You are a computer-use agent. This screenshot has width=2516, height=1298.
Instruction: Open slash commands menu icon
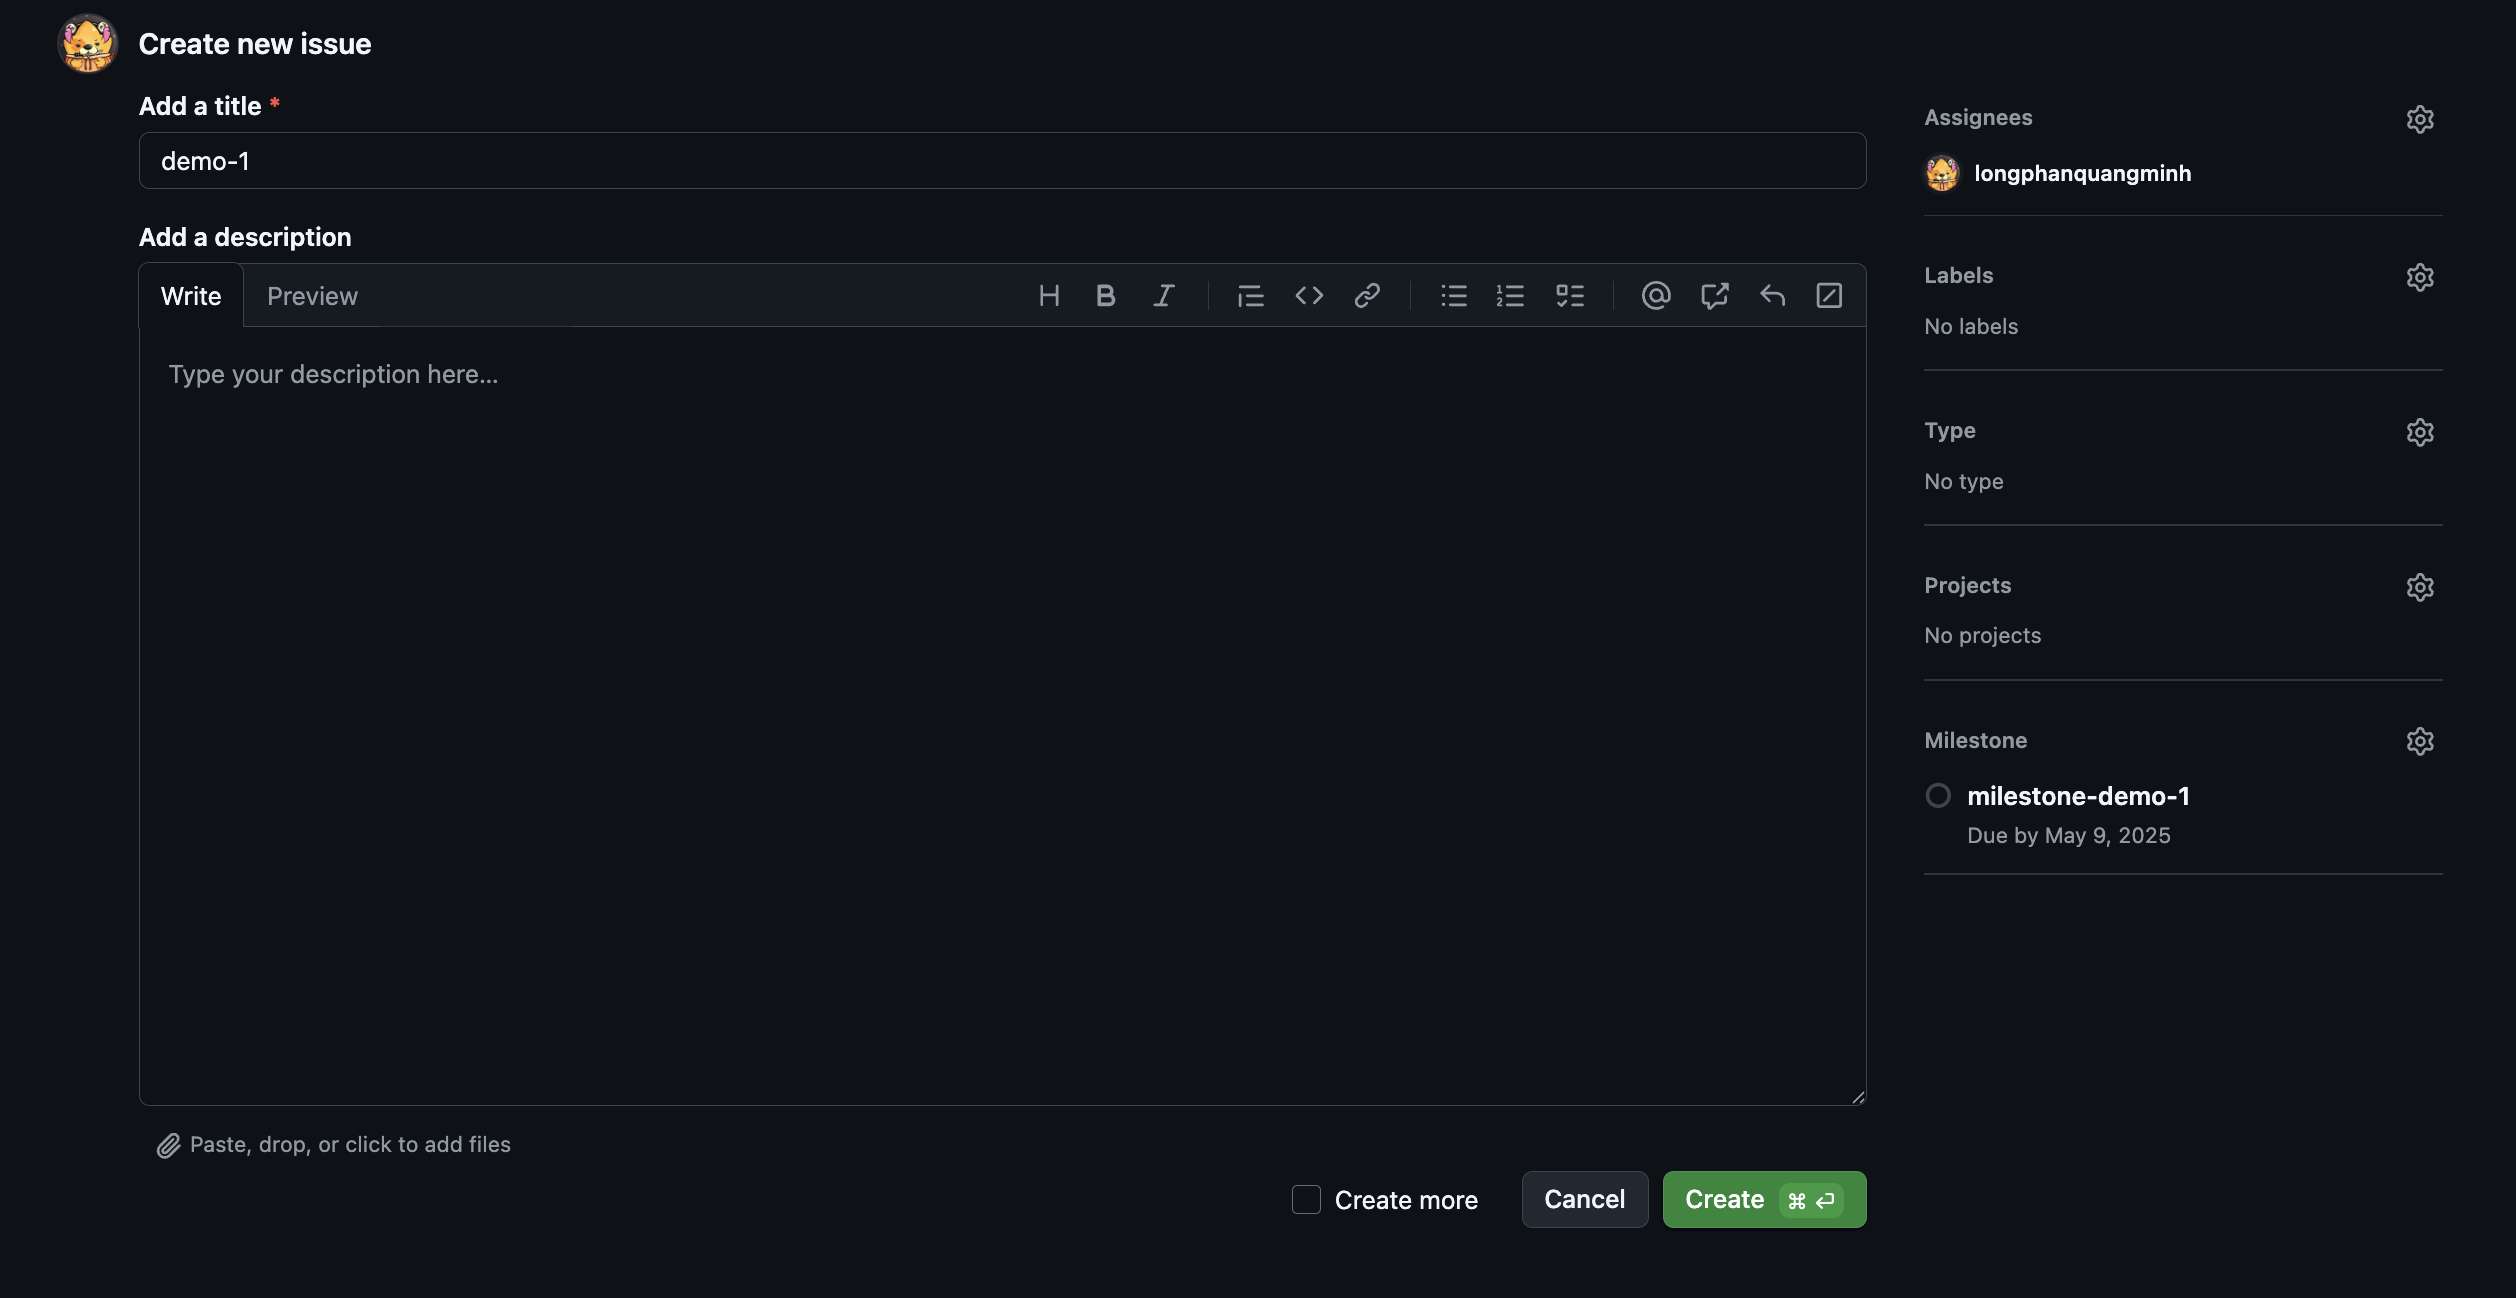[x=1829, y=295]
